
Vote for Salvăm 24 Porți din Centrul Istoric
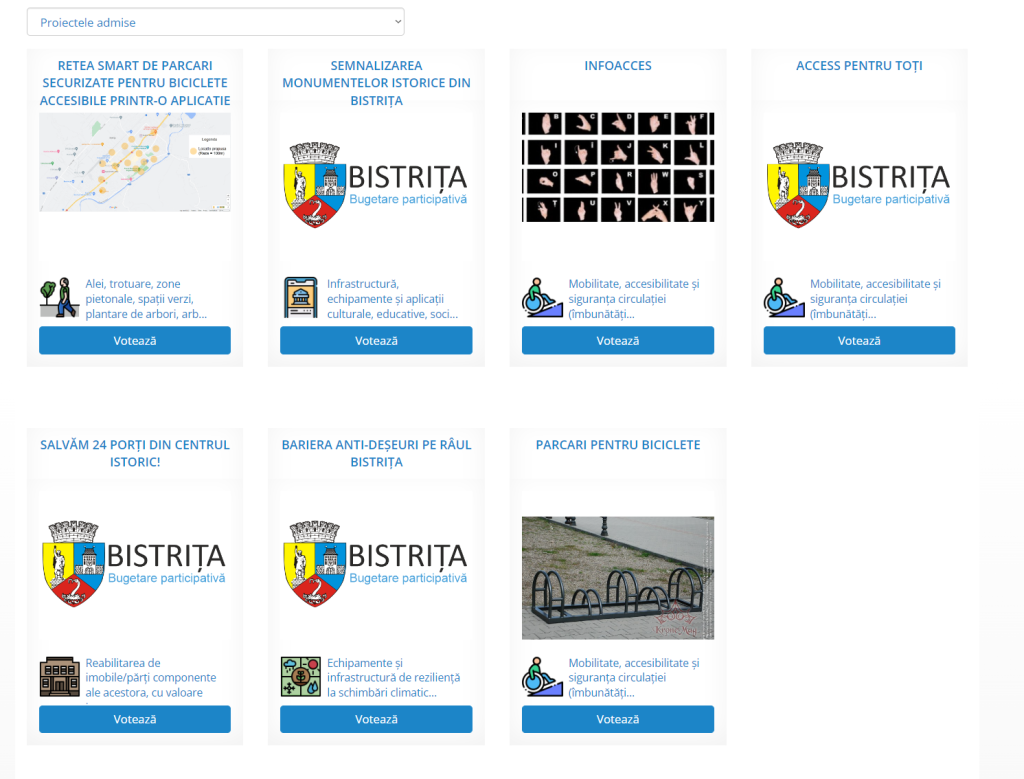coord(134,719)
